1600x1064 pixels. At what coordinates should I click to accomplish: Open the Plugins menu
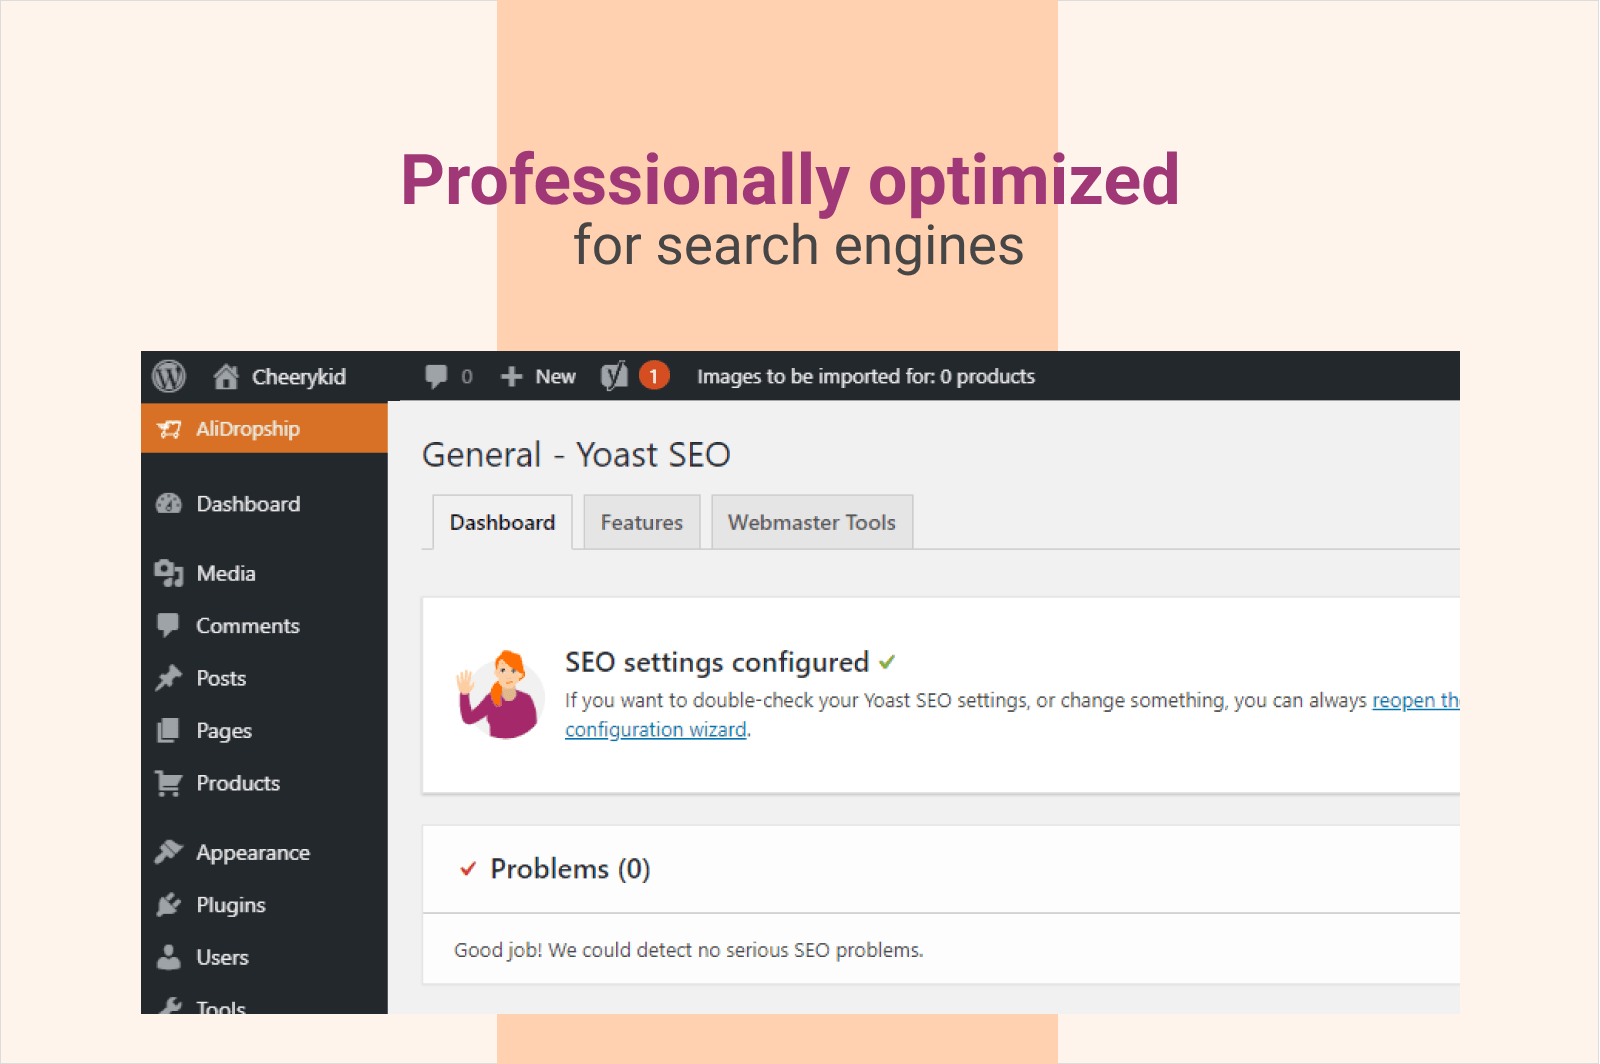coord(230,905)
